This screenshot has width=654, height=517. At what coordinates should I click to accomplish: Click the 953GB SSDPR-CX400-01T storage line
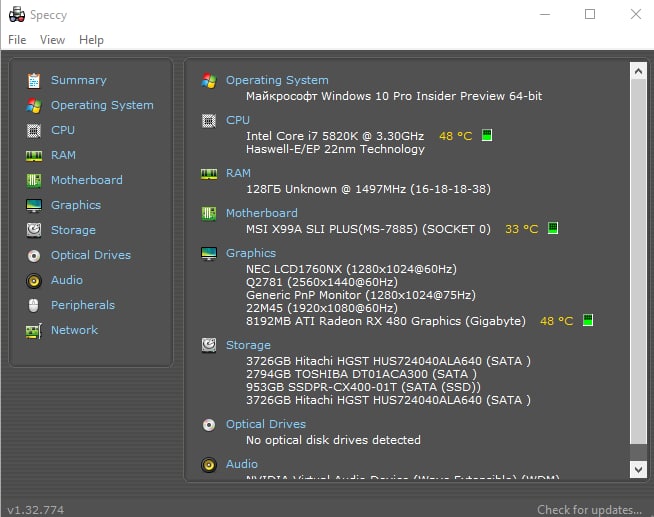coord(363,387)
